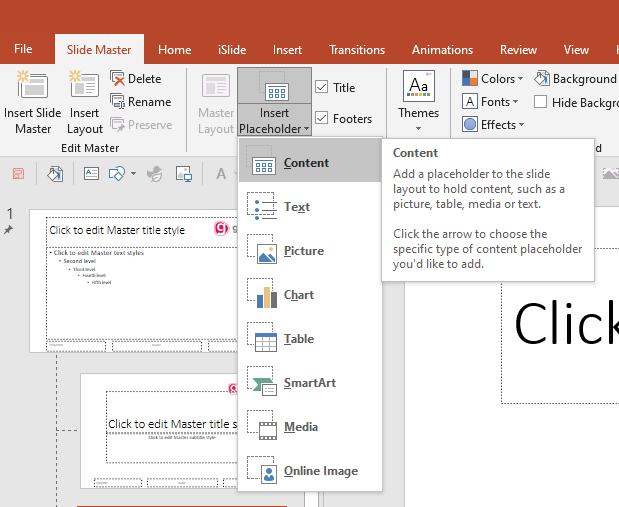Select the Table placeholder option
This screenshot has width=619, height=507.
[310, 338]
